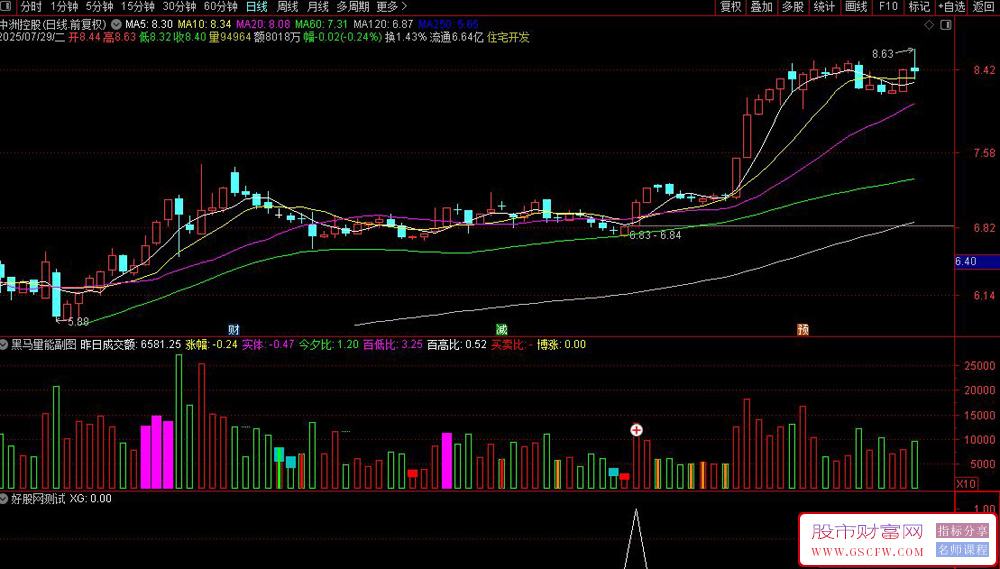The height and width of the screenshot is (569, 1000).
Task: Click the 博涨: 0.00 value
Action: [561, 345]
